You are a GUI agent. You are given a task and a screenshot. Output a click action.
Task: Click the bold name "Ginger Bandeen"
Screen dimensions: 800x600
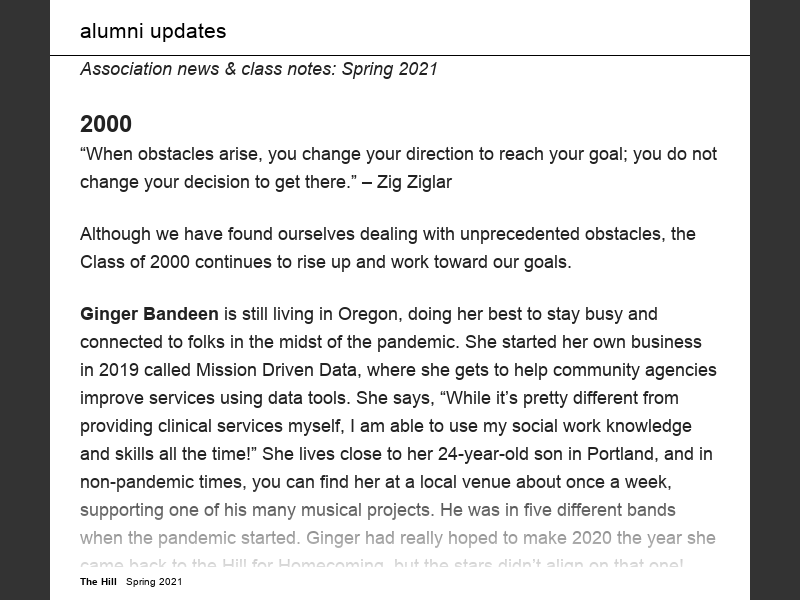(x=149, y=314)
